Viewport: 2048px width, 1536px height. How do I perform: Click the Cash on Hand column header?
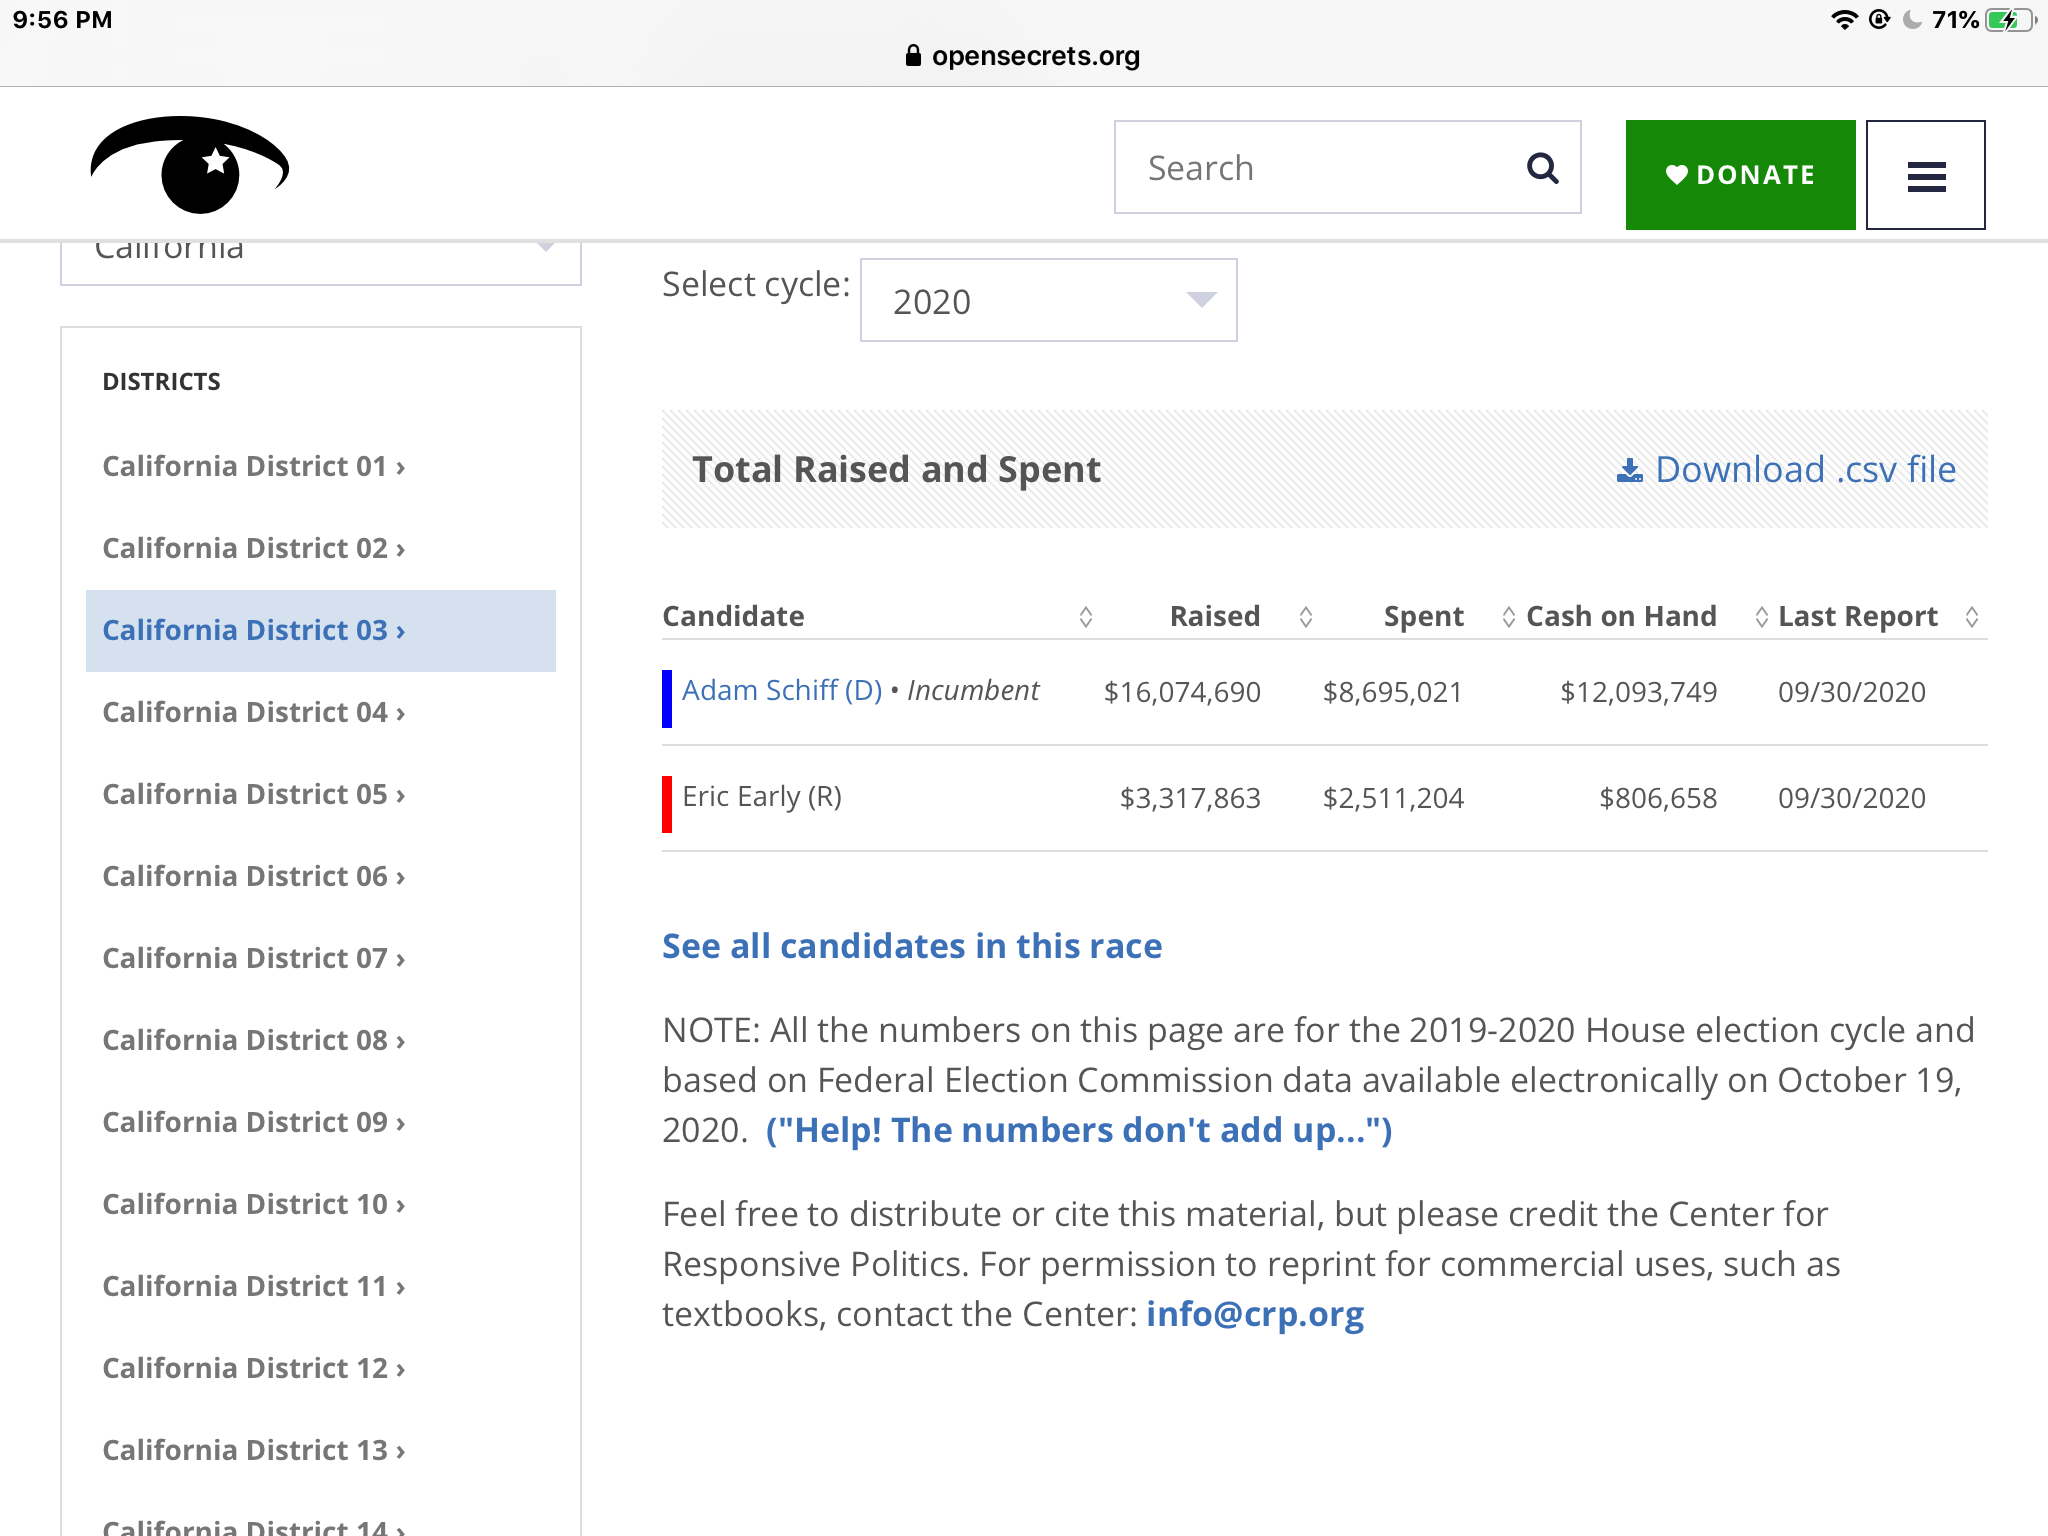tap(1621, 617)
